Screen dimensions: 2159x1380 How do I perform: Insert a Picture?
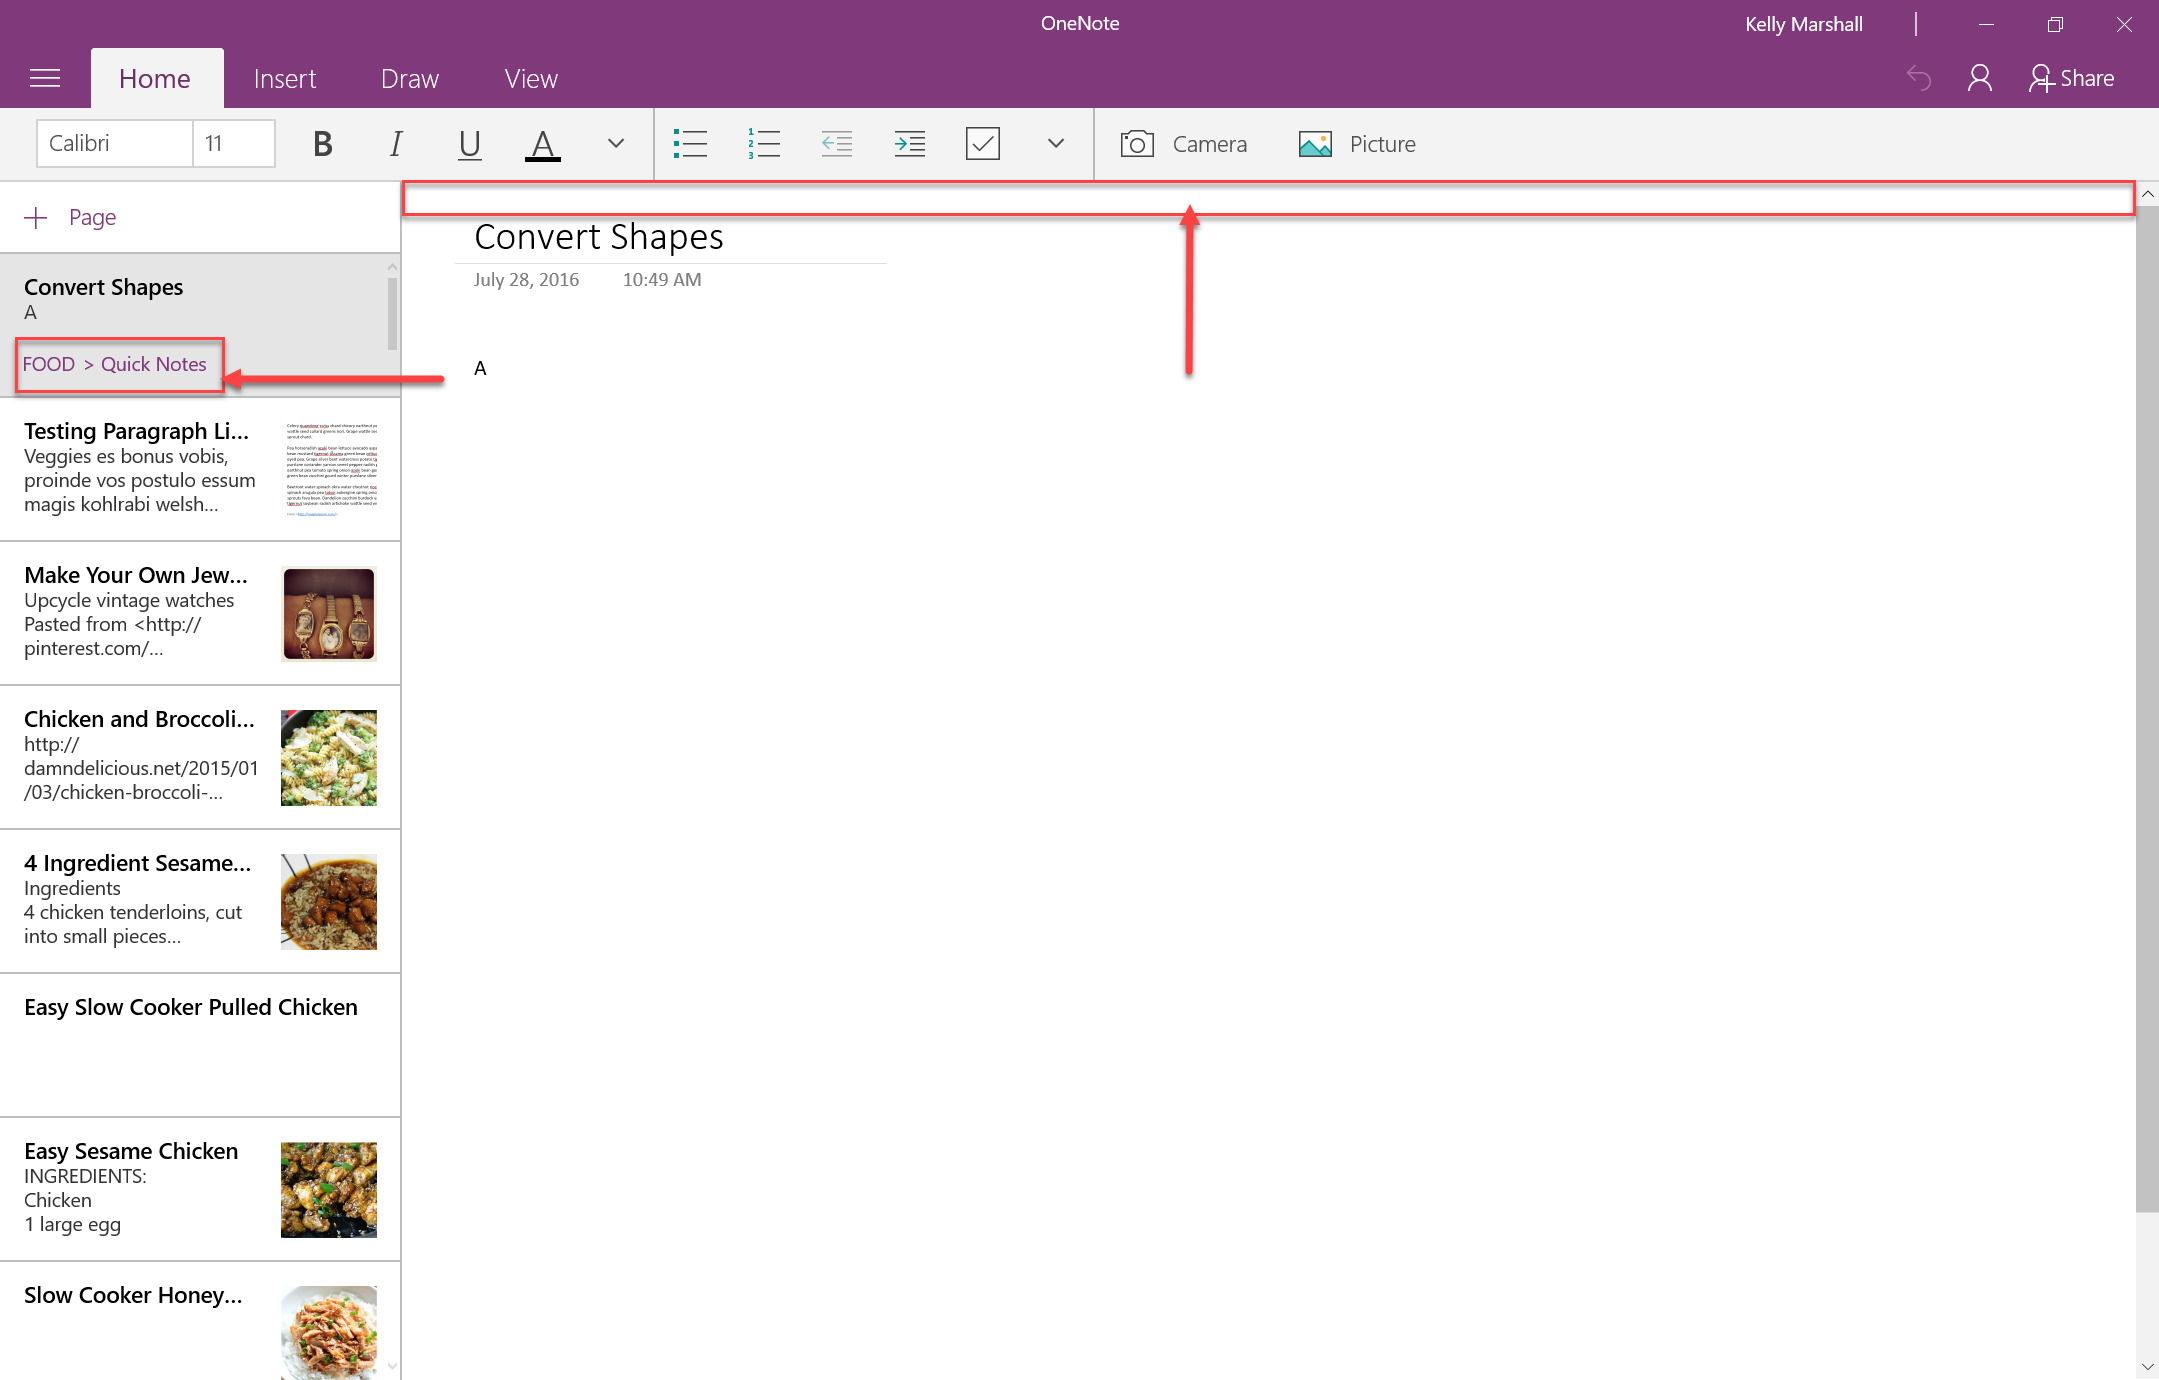tap(1358, 143)
